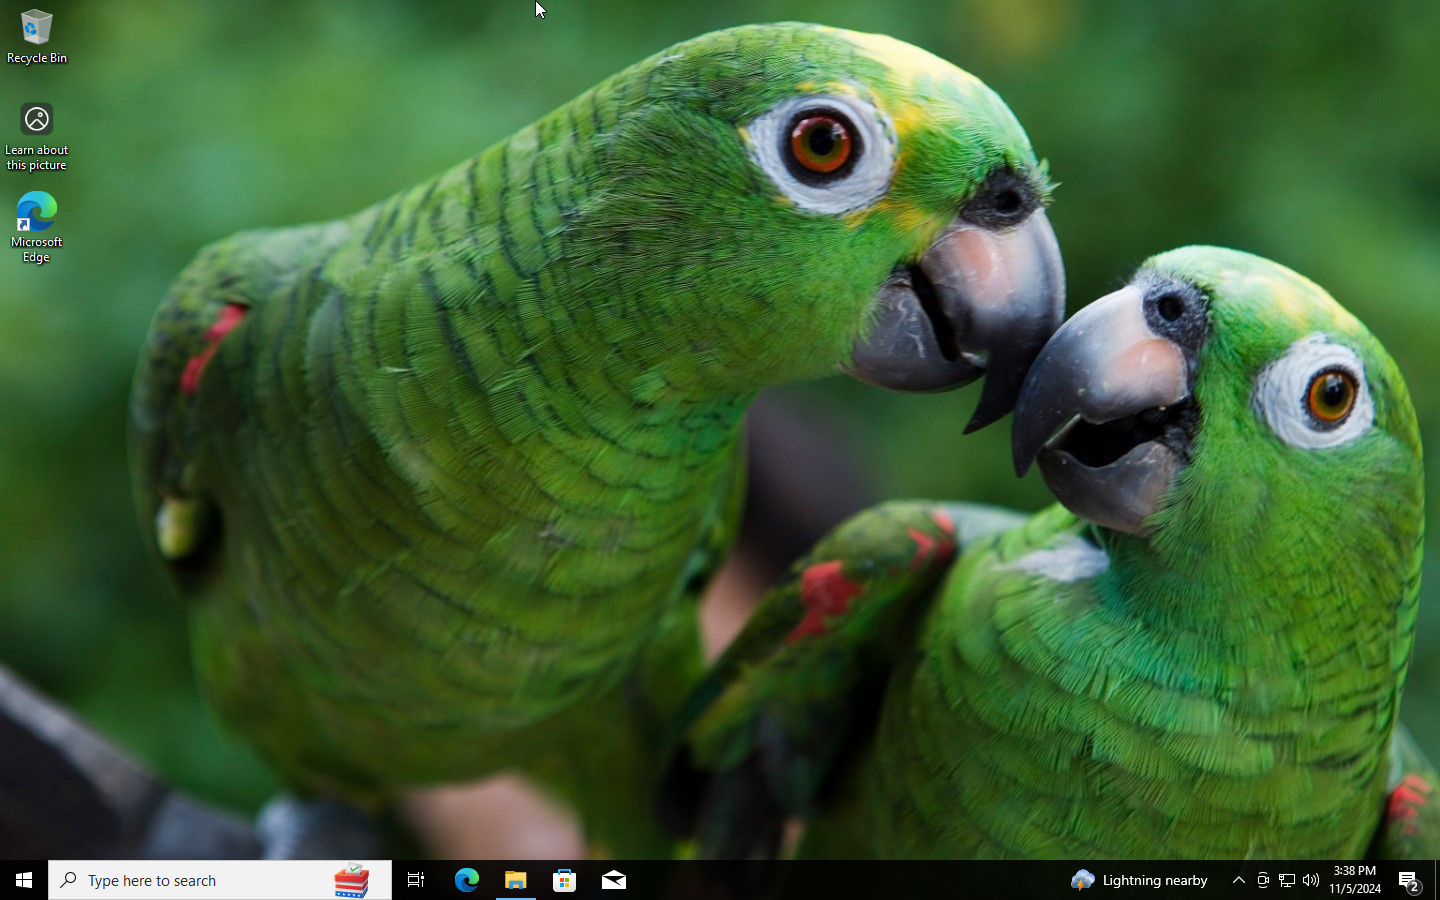Viewport: 1440px width, 900px height.
Task: Click the Learn about this picture icon
Action: tap(36, 135)
